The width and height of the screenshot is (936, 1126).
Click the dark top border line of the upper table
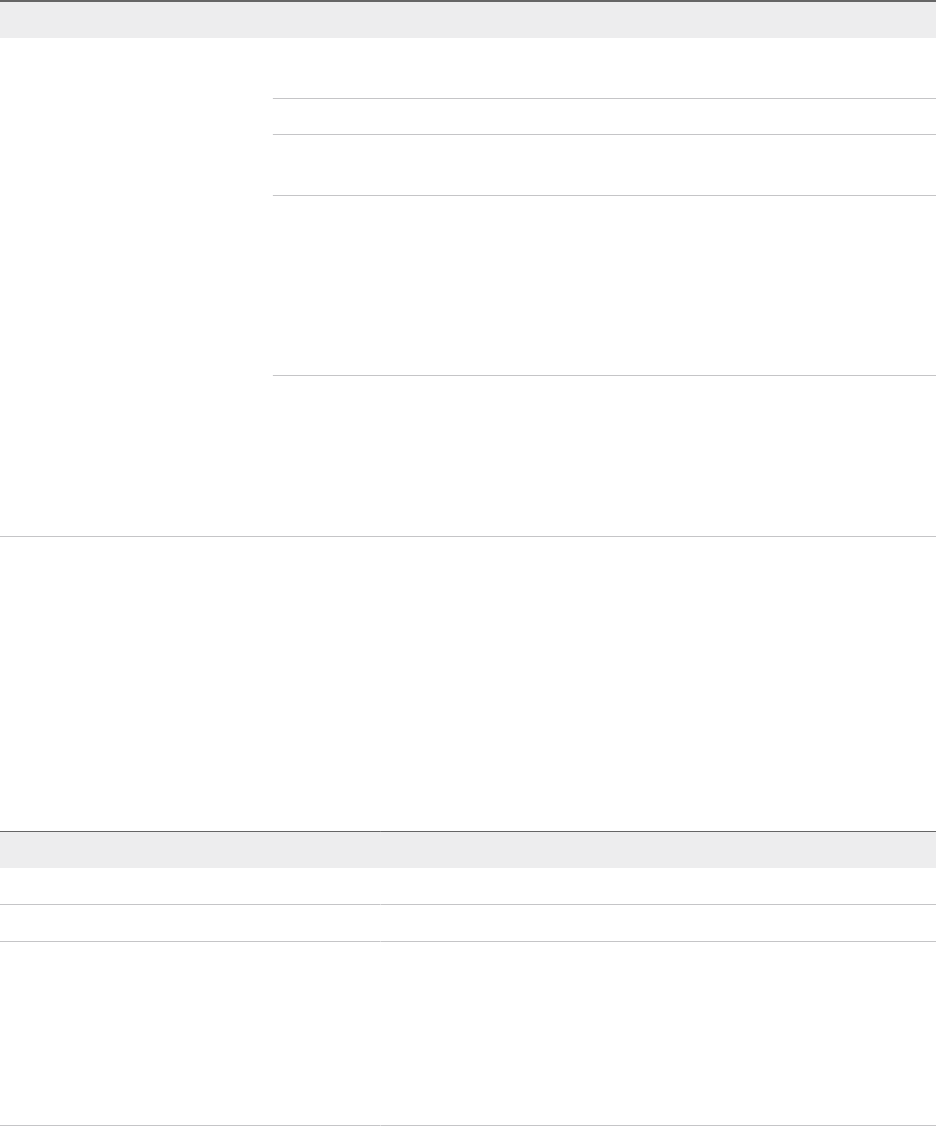tap(468, 1)
